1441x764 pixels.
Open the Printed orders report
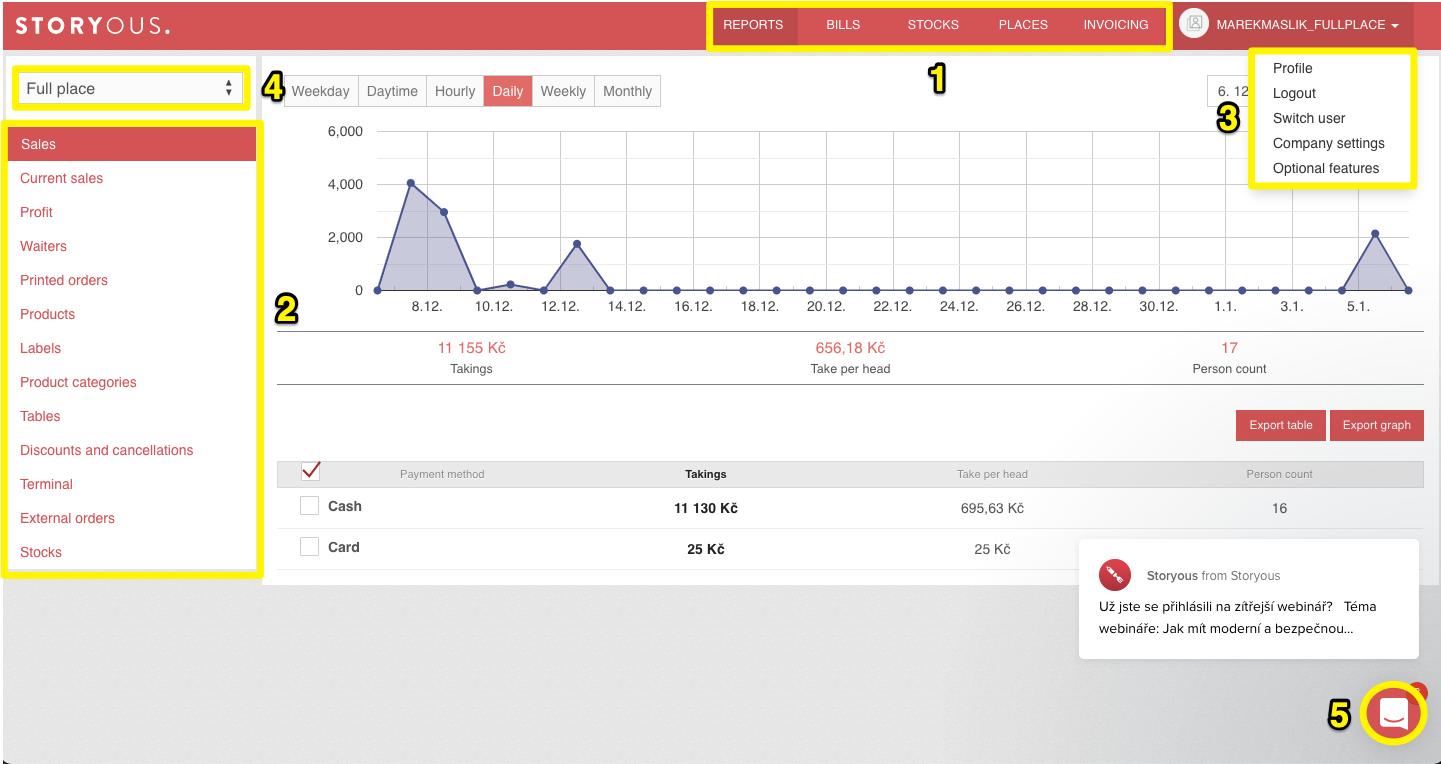64,280
